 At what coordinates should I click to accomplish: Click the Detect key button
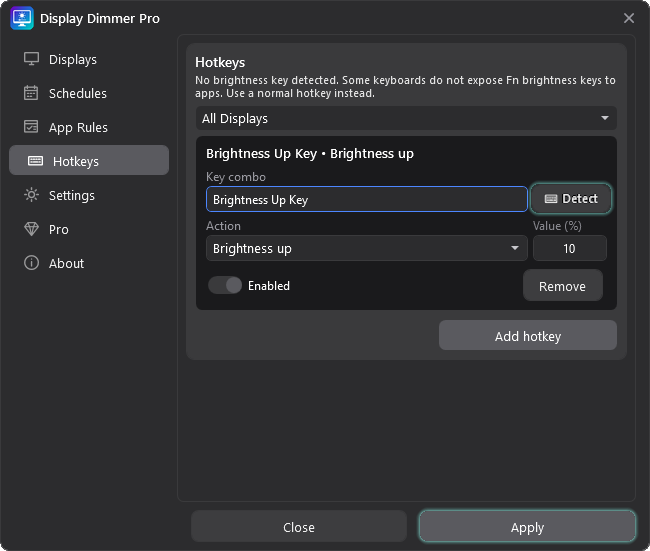click(x=571, y=199)
